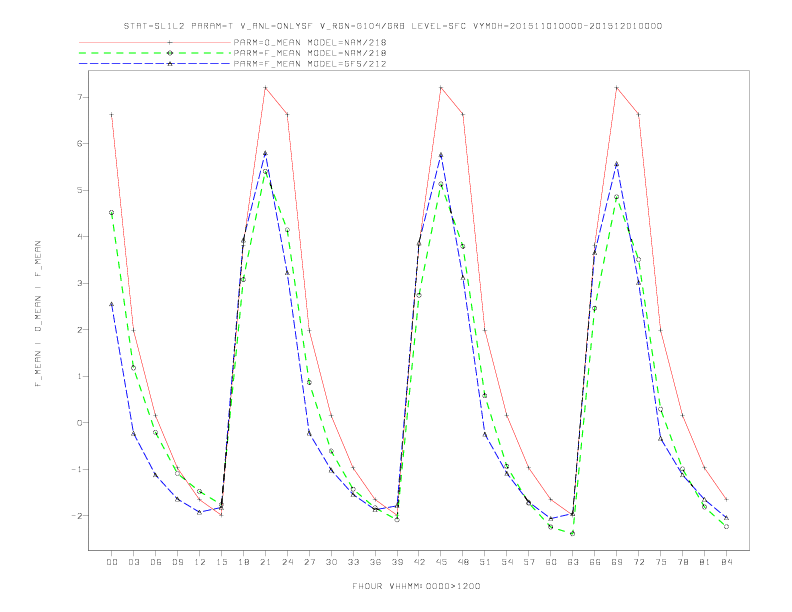Click x-axis tick label 39
This screenshot has width=792, height=612.
(397, 562)
